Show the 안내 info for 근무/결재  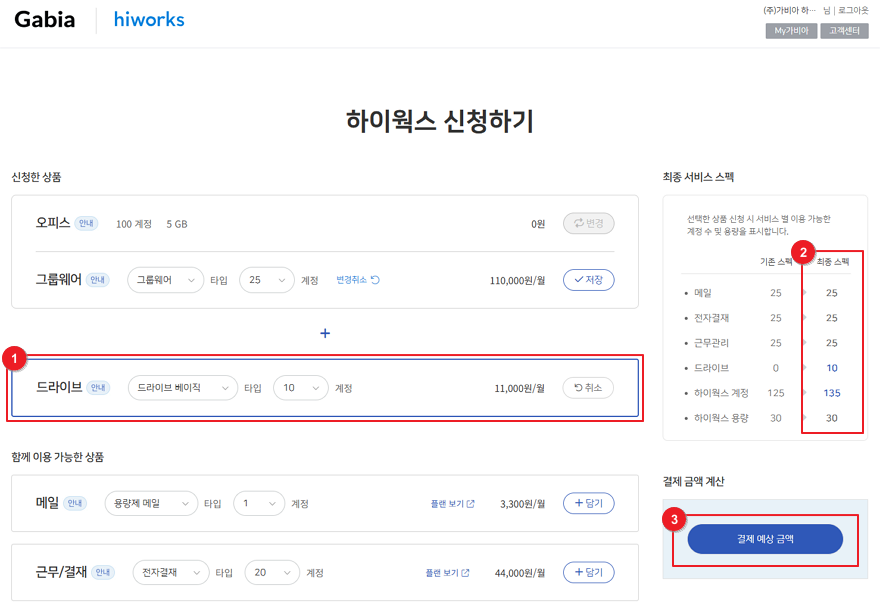click(x=104, y=573)
